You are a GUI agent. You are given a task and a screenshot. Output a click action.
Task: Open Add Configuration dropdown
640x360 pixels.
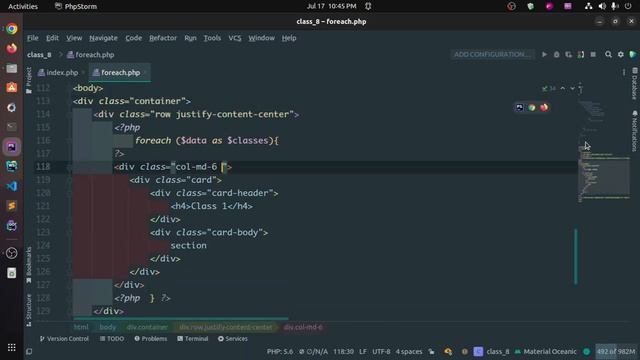click(x=493, y=54)
